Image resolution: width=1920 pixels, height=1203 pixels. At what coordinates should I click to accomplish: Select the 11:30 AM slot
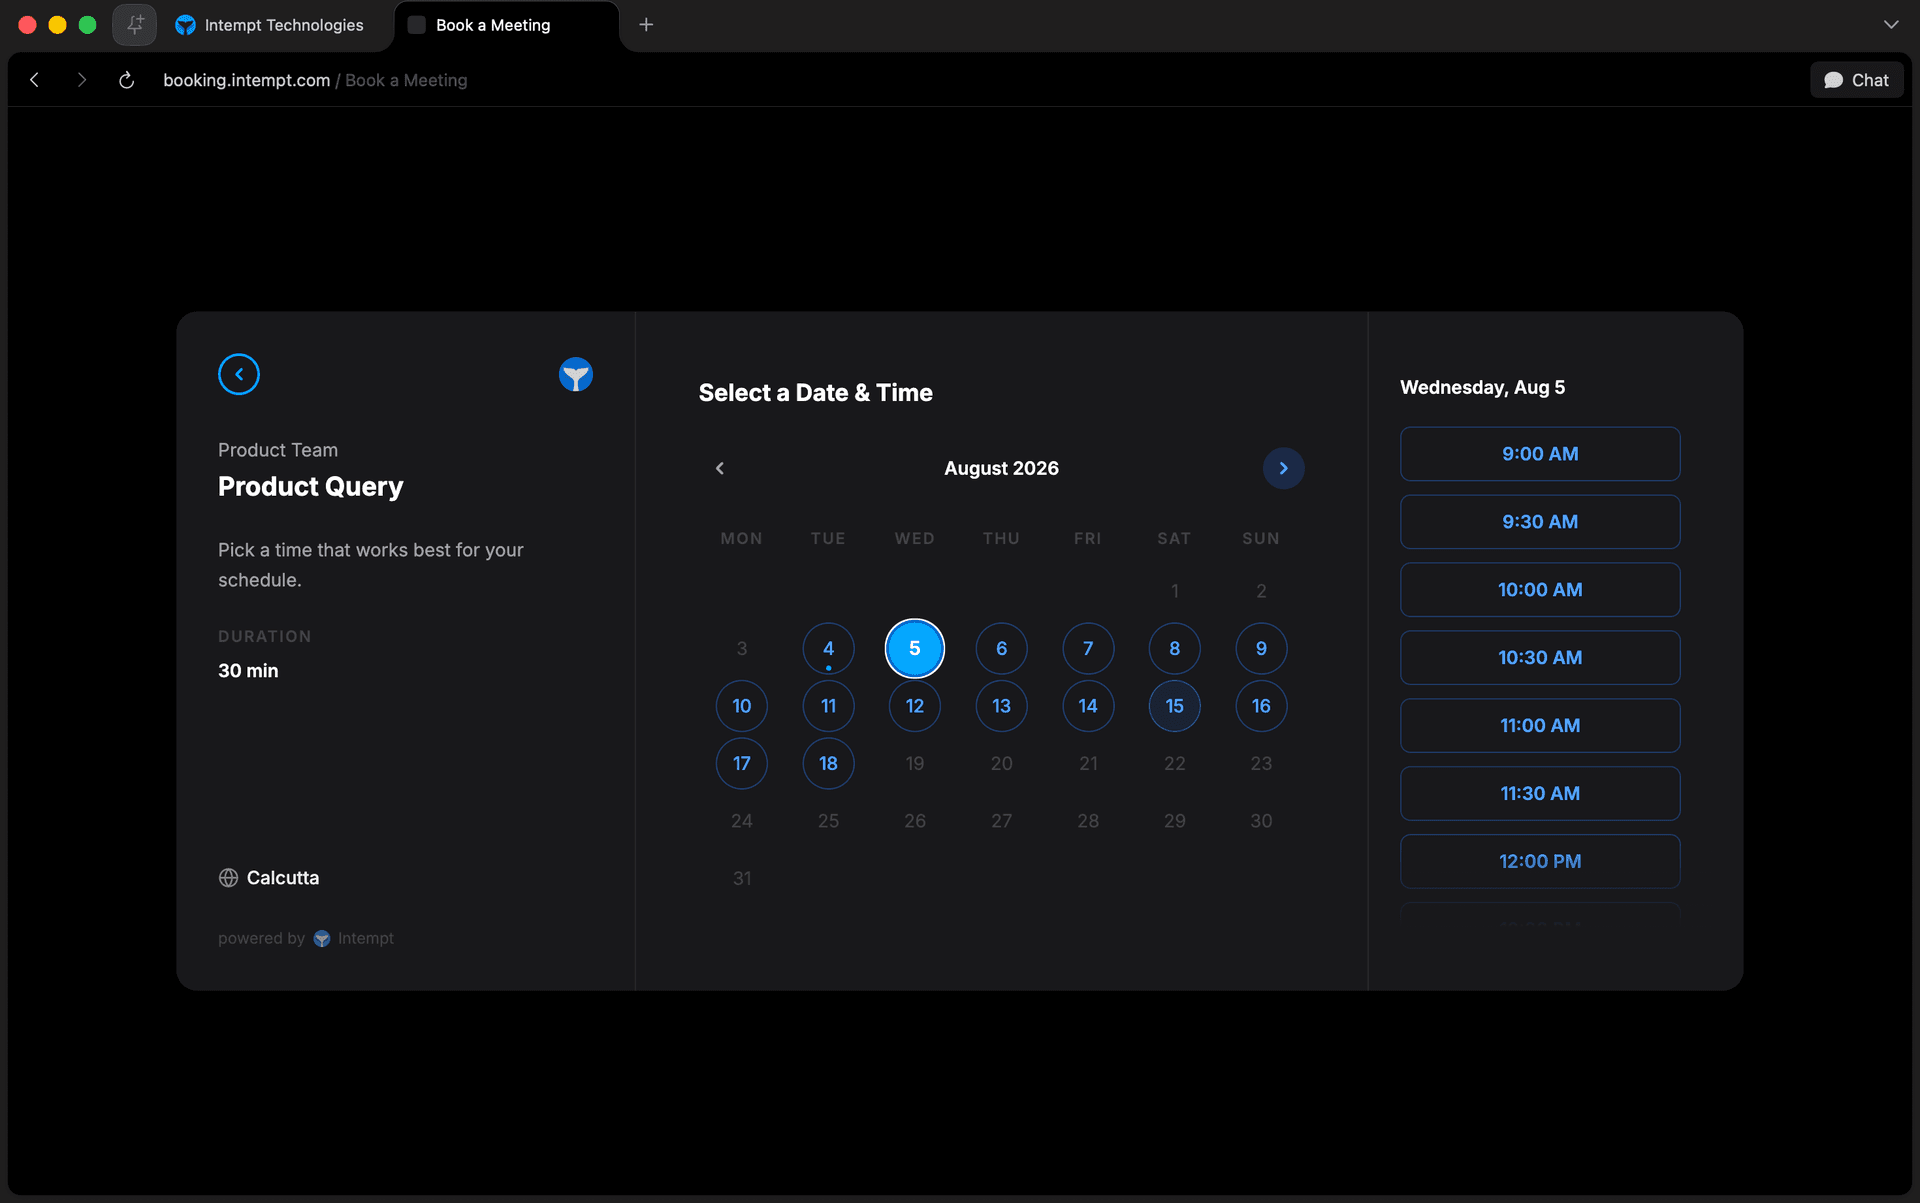point(1540,794)
